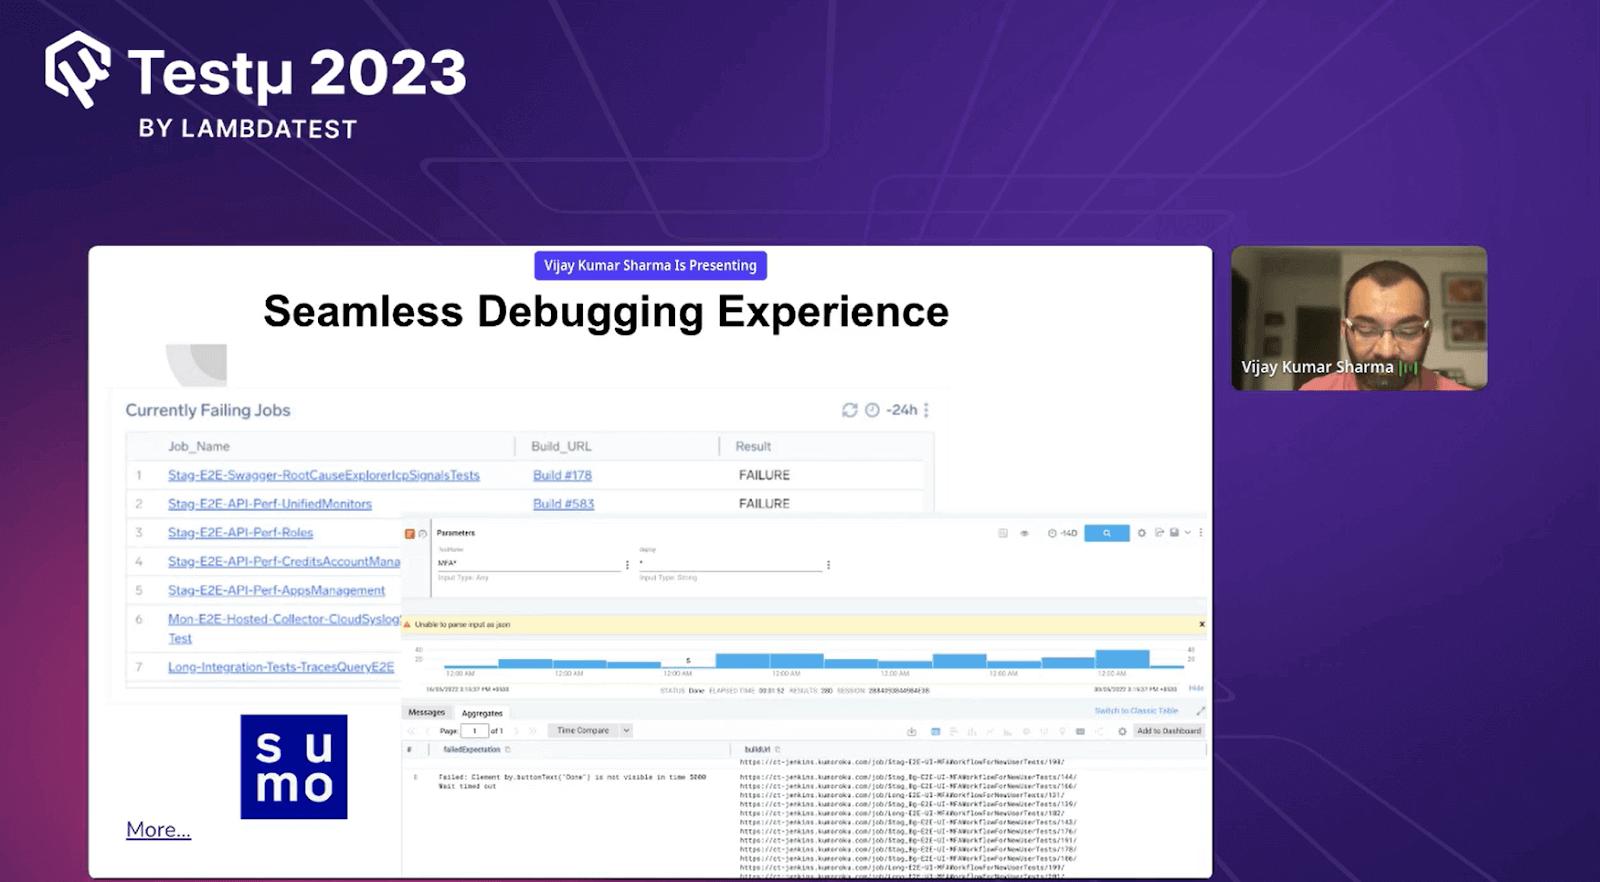Viewport: 1600px width, 882px height.
Task: Select the table view icon in chart toolbar
Action: pyautogui.click(x=935, y=732)
